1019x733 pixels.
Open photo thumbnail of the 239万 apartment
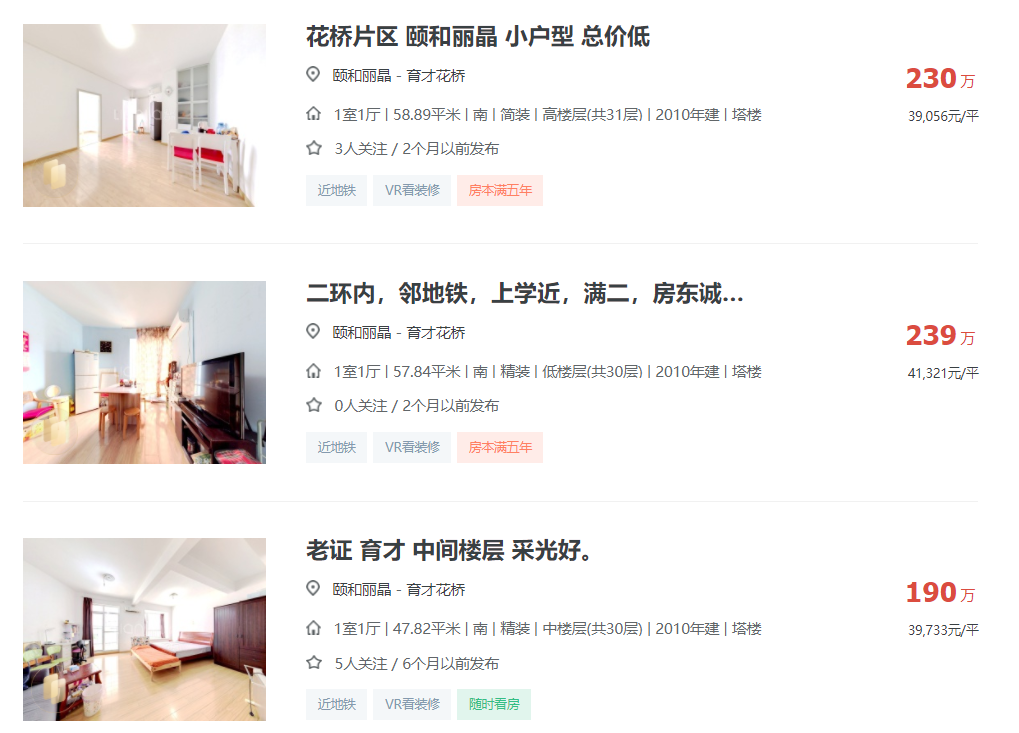coord(144,372)
